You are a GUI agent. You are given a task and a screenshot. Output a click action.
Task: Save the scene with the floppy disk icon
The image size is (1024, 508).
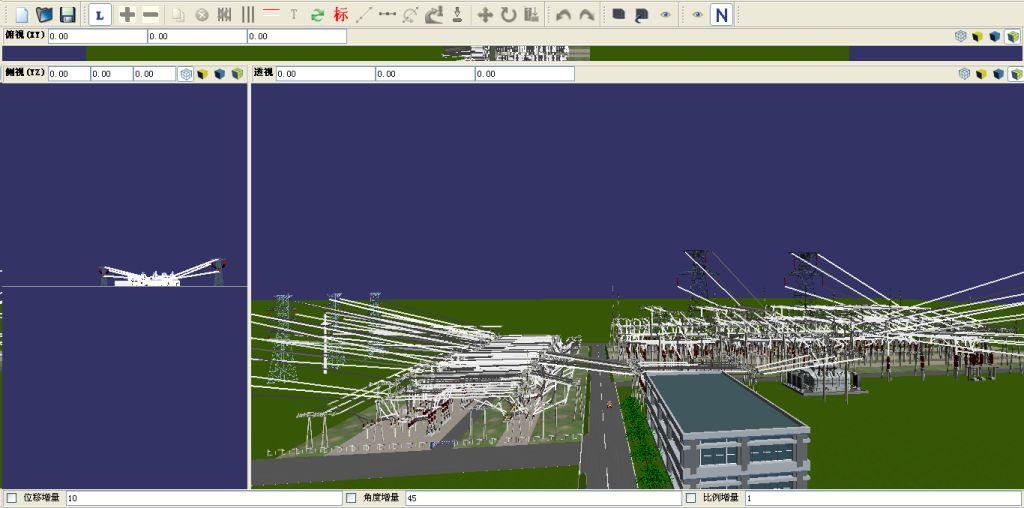tap(67, 15)
